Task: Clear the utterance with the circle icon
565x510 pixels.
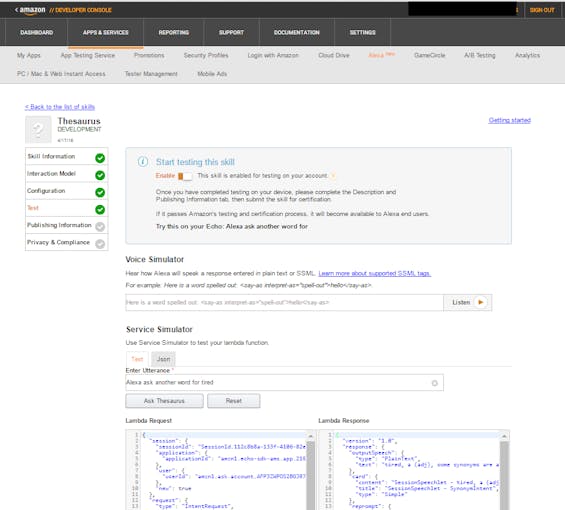Action: (x=435, y=383)
